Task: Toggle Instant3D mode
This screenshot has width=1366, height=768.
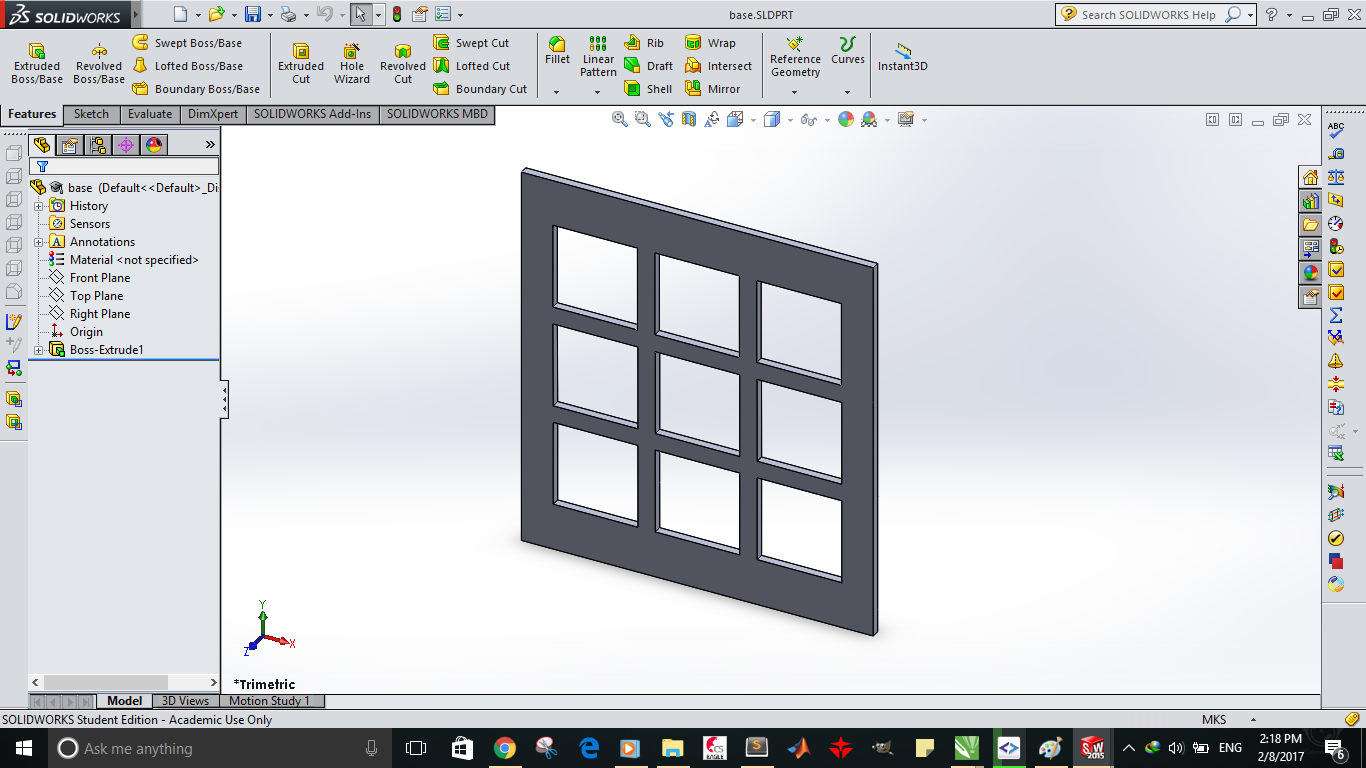Action: pyautogui.click(x=903, y=57)
